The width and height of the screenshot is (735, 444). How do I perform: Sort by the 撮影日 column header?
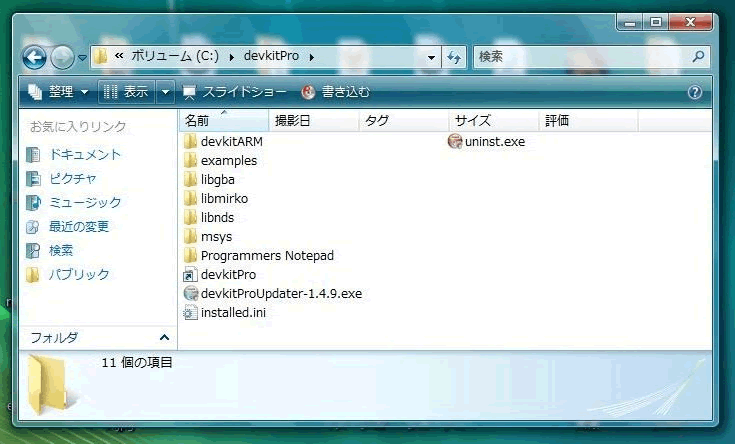(x=314, y=120)
